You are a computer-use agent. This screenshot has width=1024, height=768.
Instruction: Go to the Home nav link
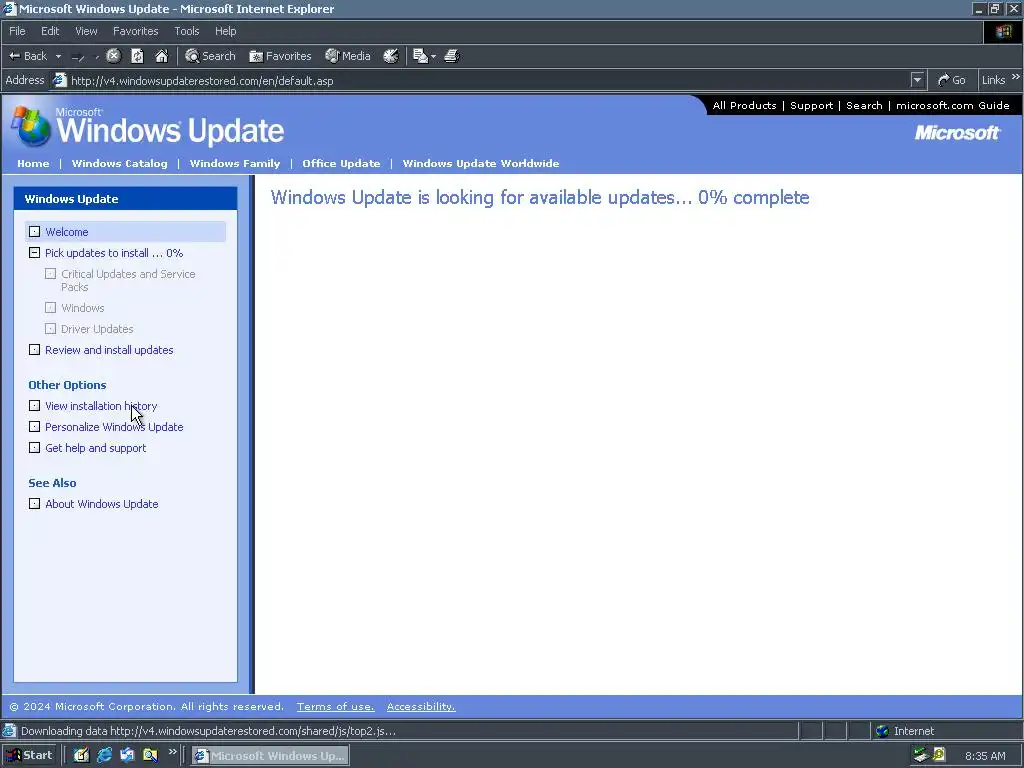click(33, 163)
